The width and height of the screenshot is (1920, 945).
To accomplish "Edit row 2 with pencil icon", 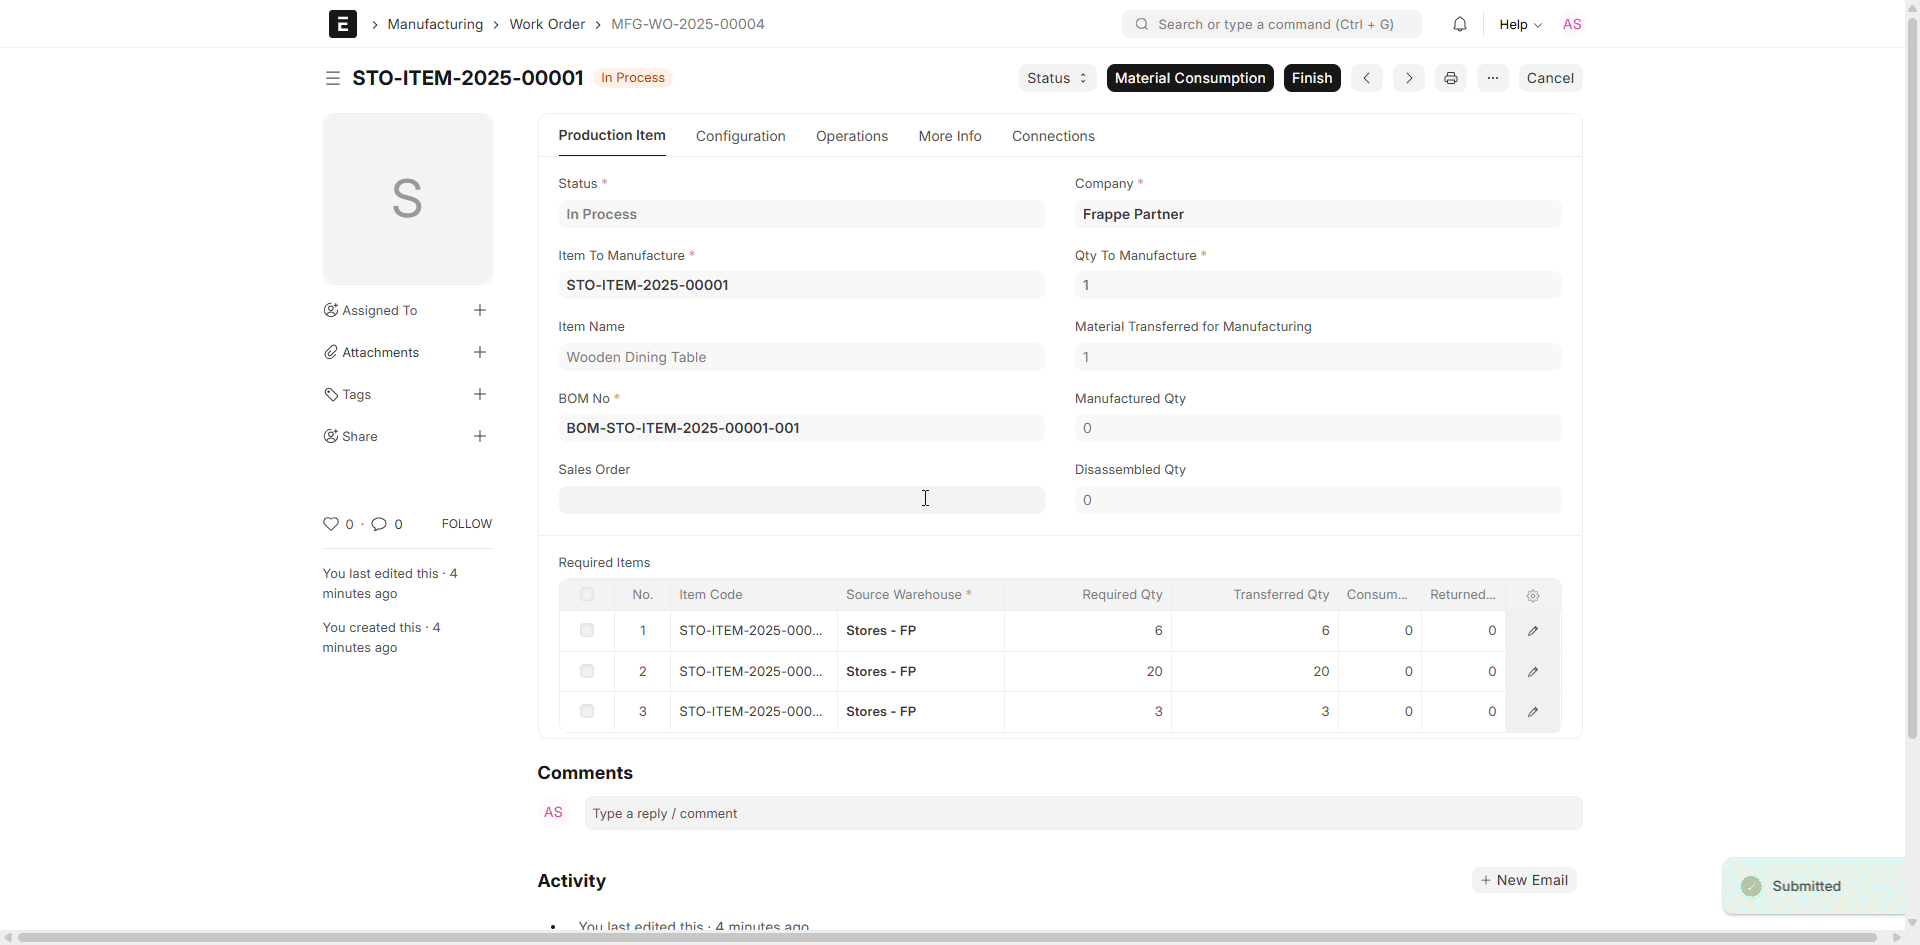I will point(1532,672).
